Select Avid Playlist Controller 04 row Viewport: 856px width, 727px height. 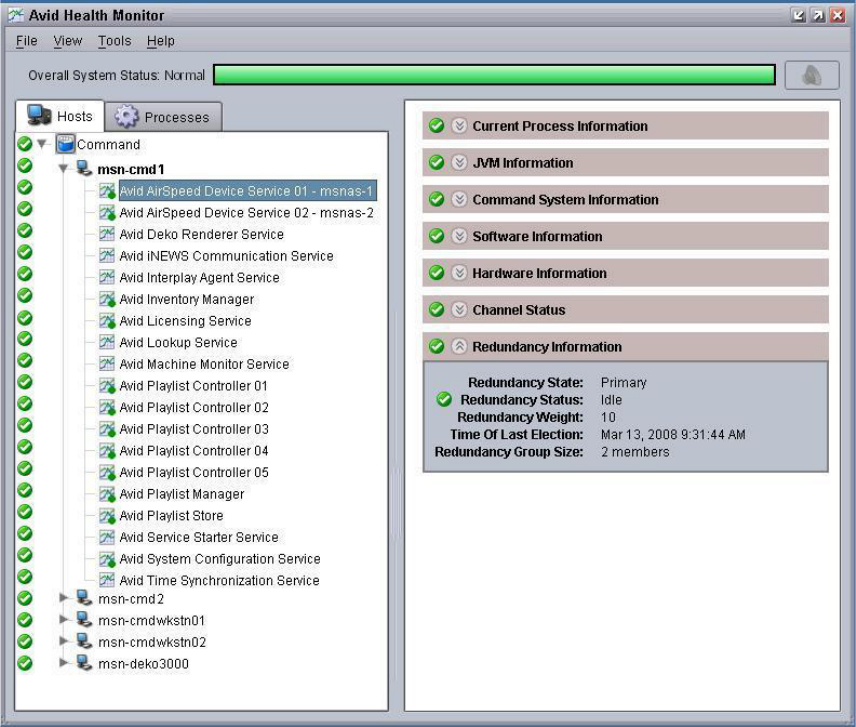click(x=194, y=451)
